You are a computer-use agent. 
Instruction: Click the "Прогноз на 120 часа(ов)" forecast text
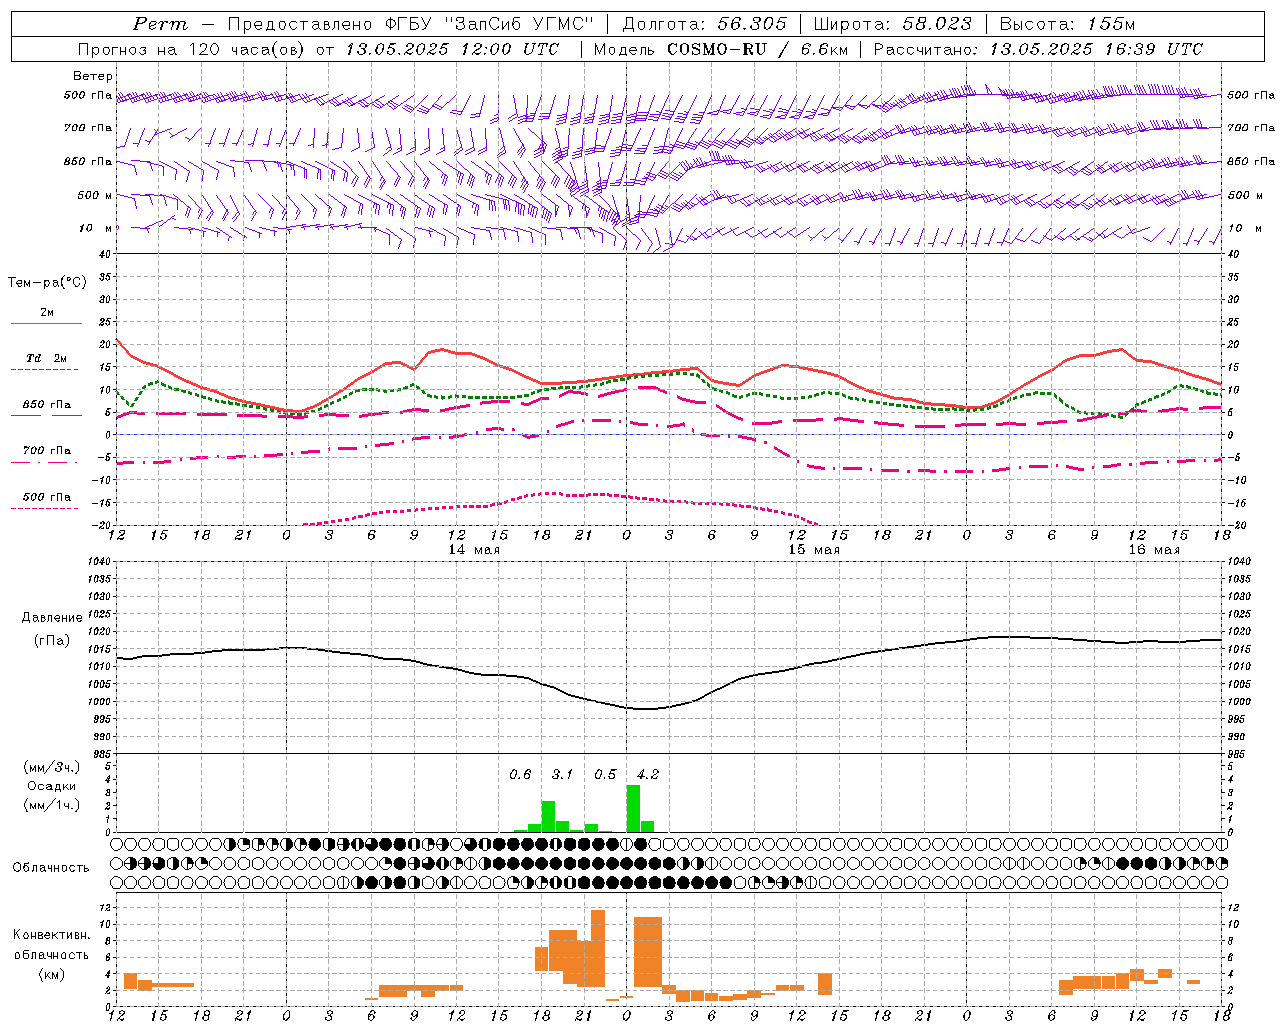pos(192,49)
